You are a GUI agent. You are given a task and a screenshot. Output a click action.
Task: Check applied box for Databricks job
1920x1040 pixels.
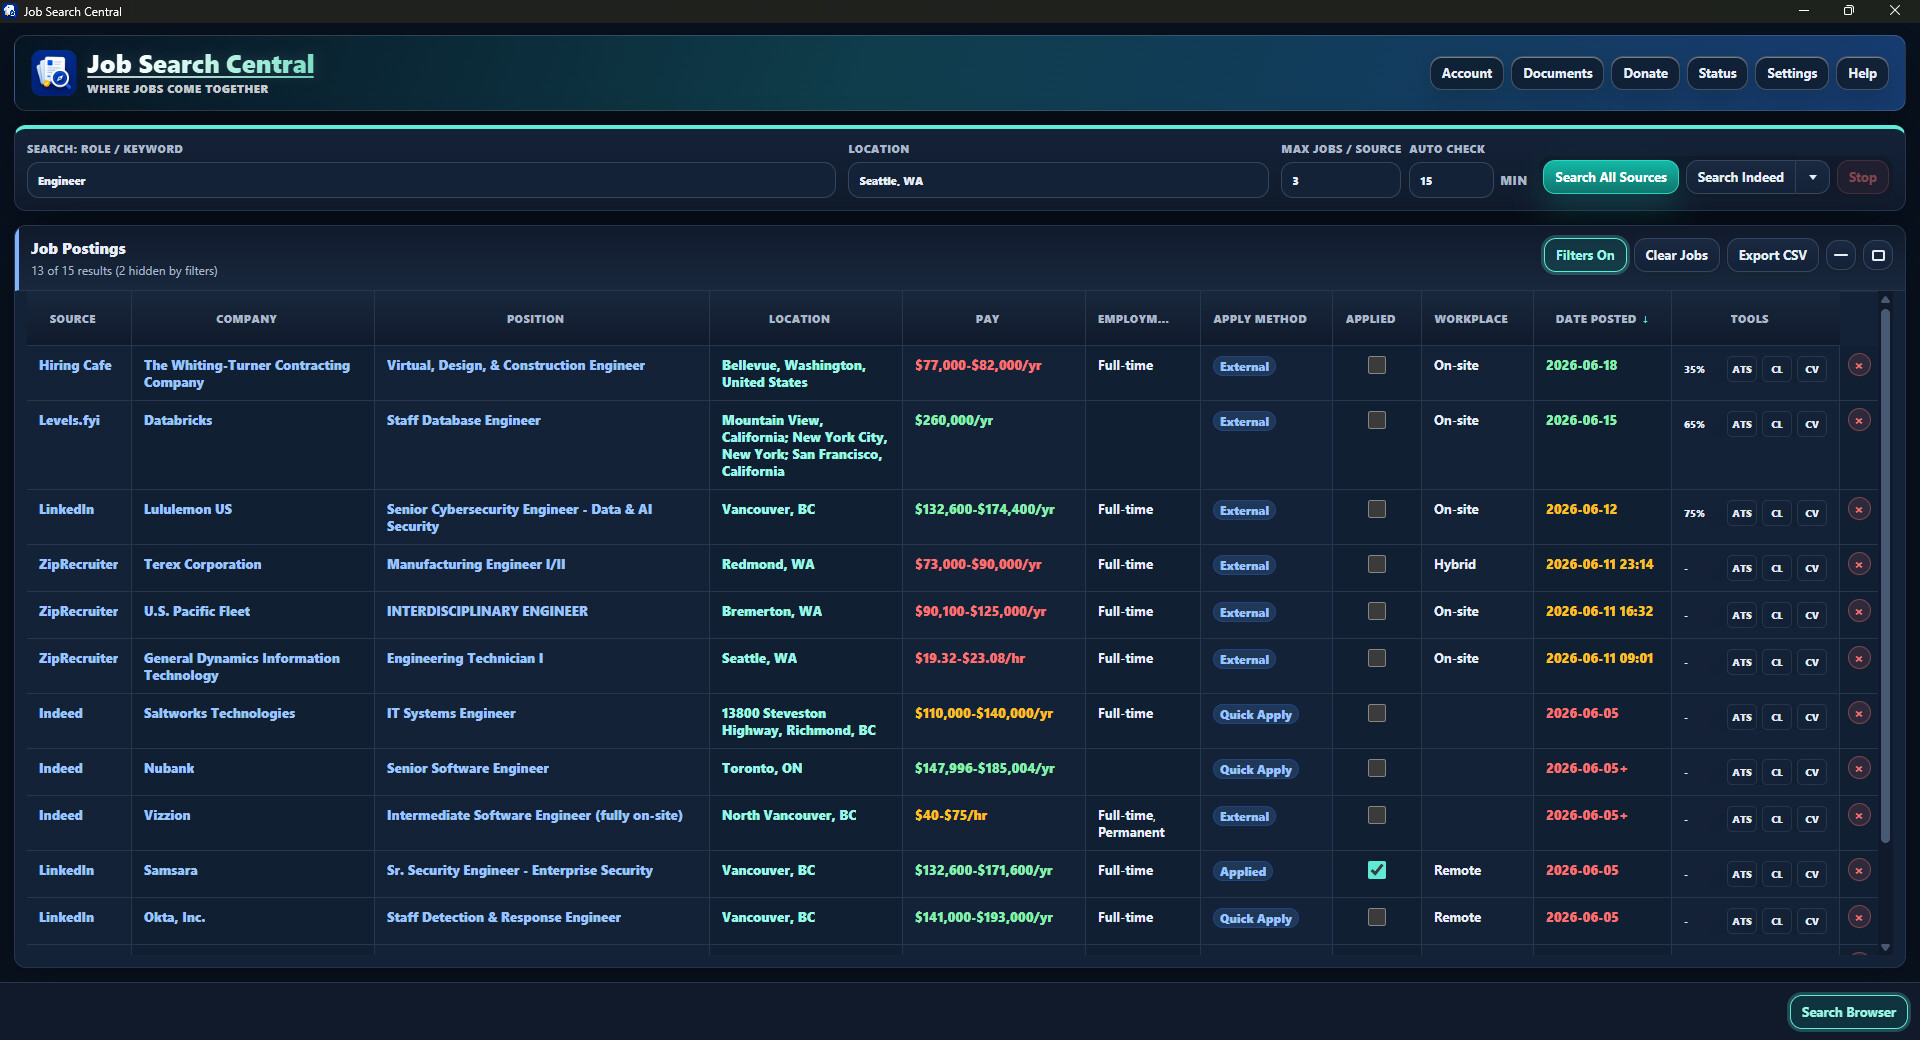point(1377,421)
